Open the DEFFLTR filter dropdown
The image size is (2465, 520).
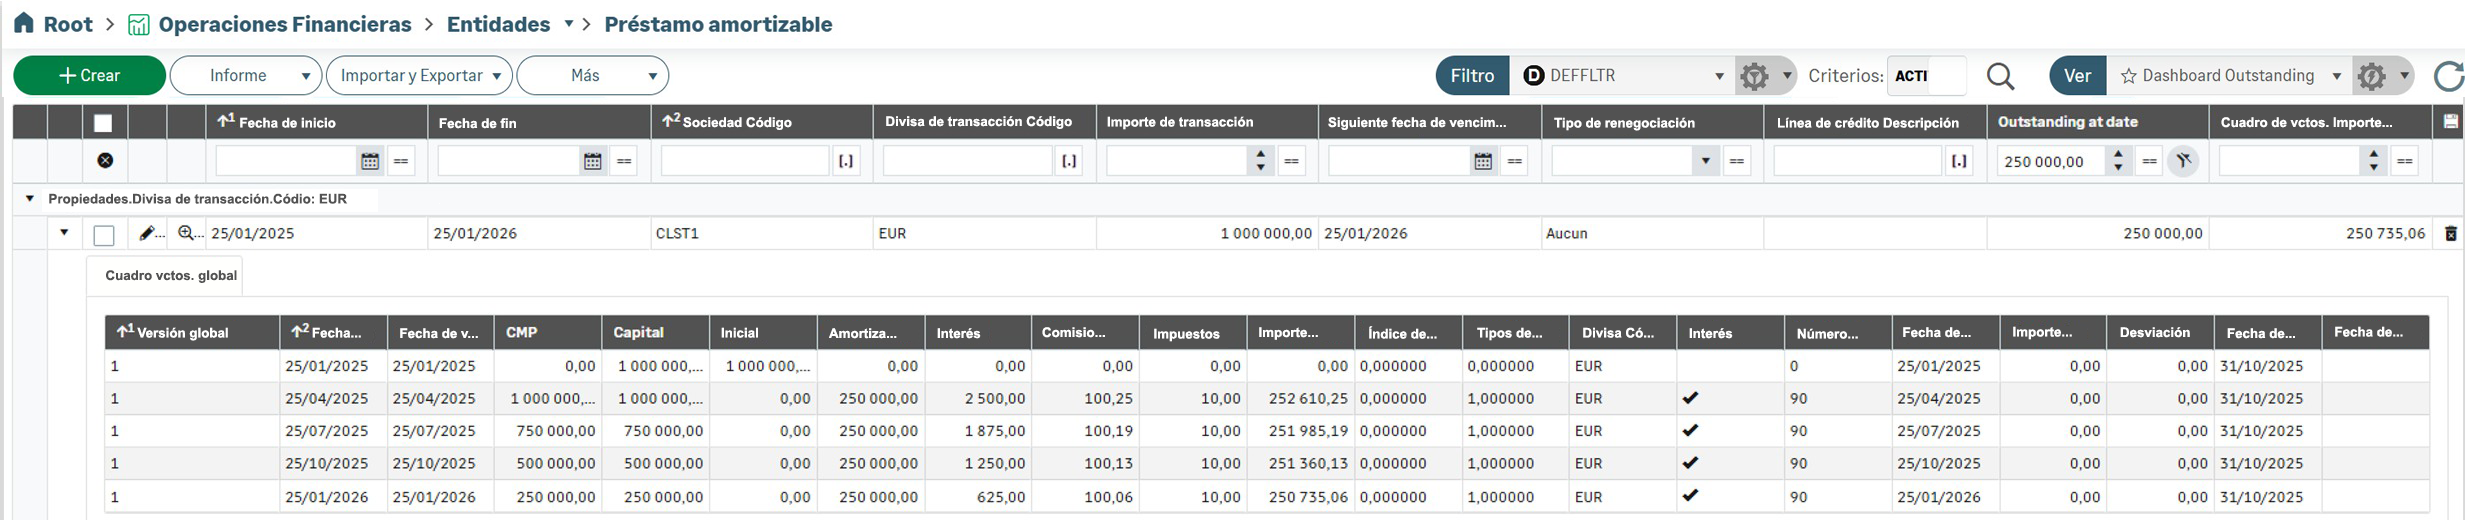1719,76
